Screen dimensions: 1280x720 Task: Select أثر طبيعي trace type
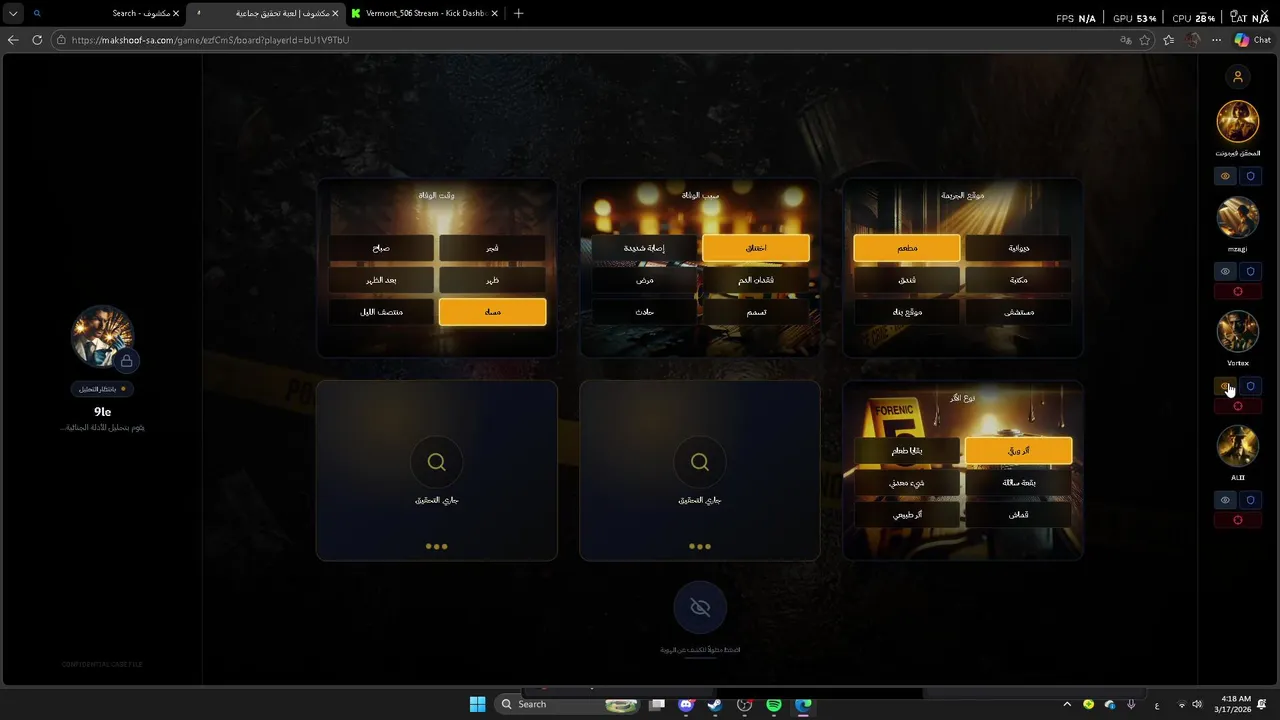[907, 515]
